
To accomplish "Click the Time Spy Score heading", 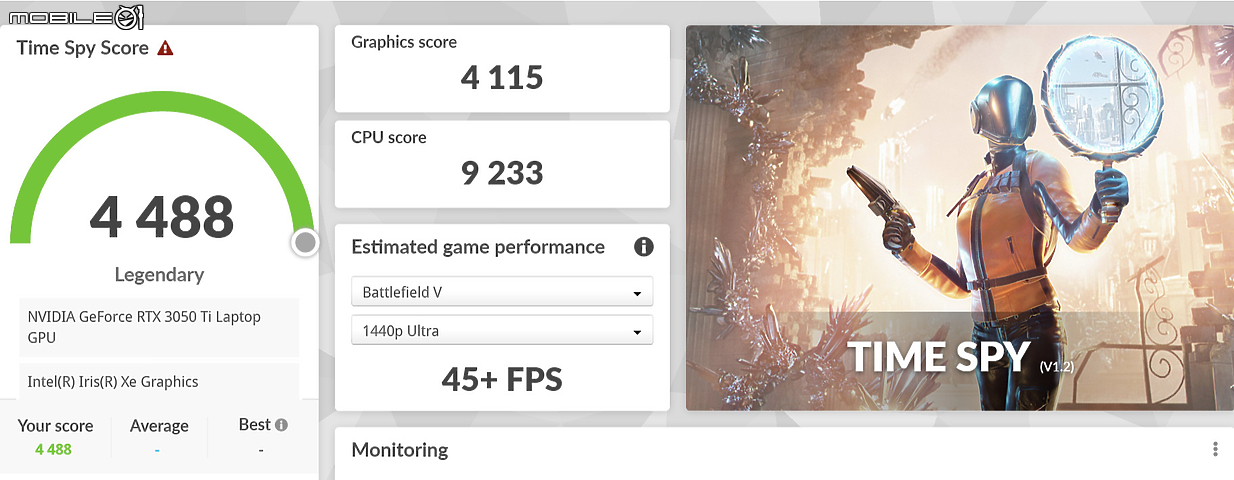I will (82, 48).
